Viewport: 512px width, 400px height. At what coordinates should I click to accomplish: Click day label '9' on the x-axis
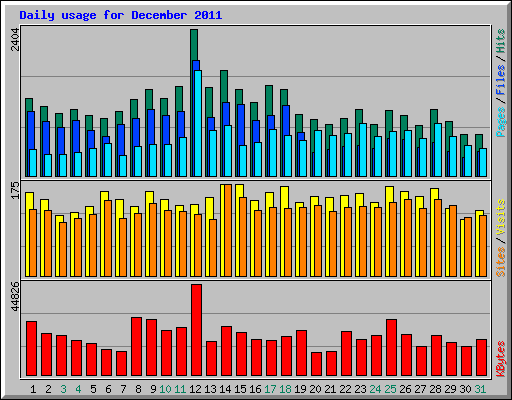click(x=153, y=389)
